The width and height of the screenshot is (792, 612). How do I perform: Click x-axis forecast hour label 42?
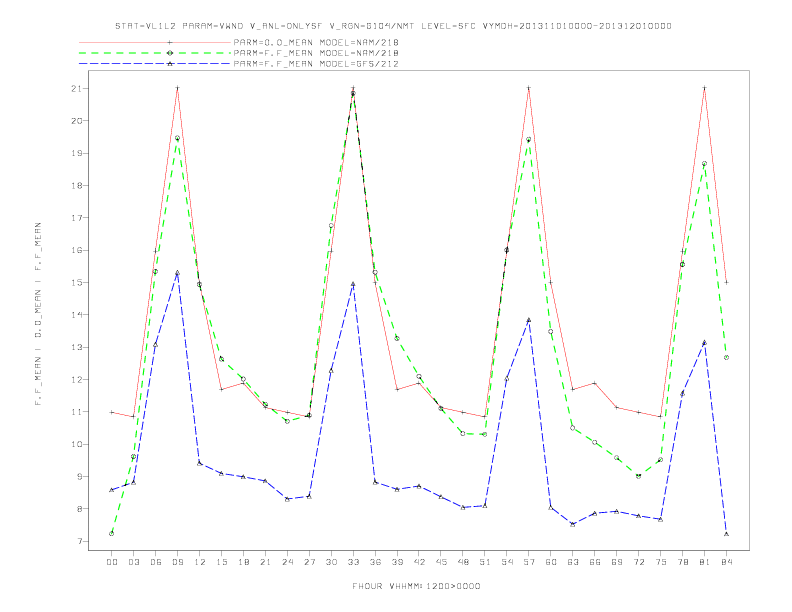419,562
